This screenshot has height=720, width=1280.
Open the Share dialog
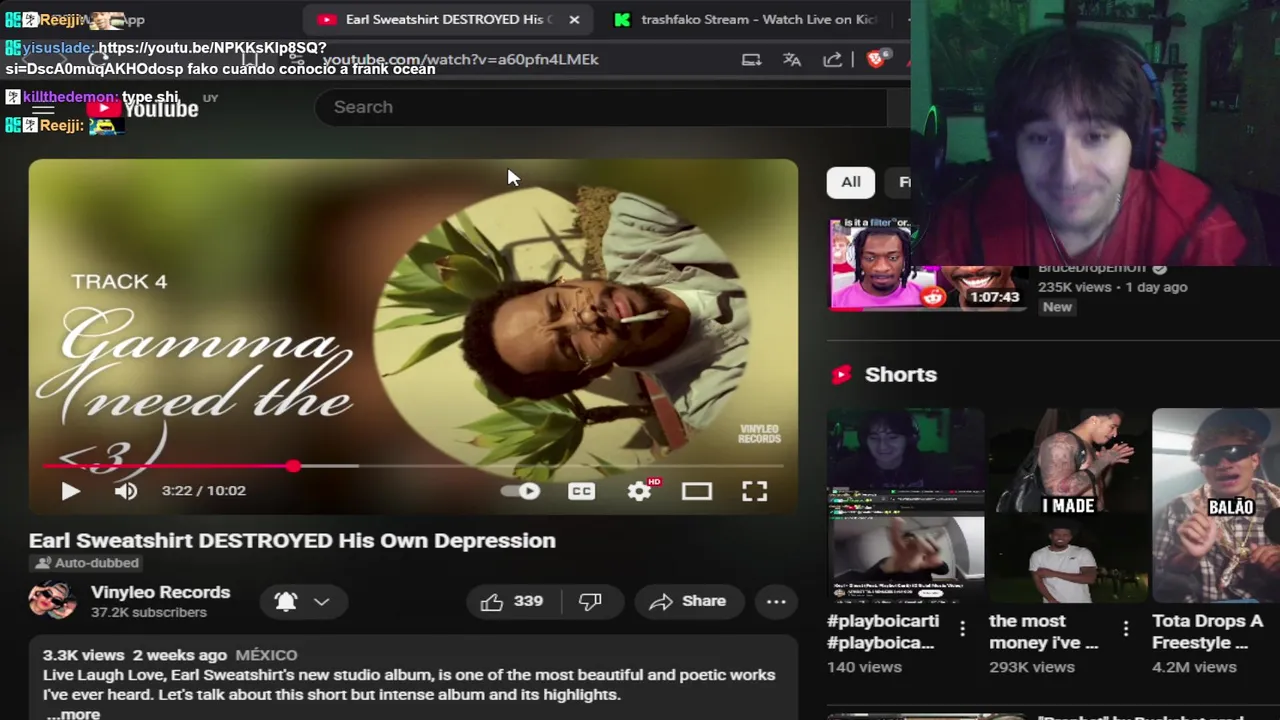687,601
